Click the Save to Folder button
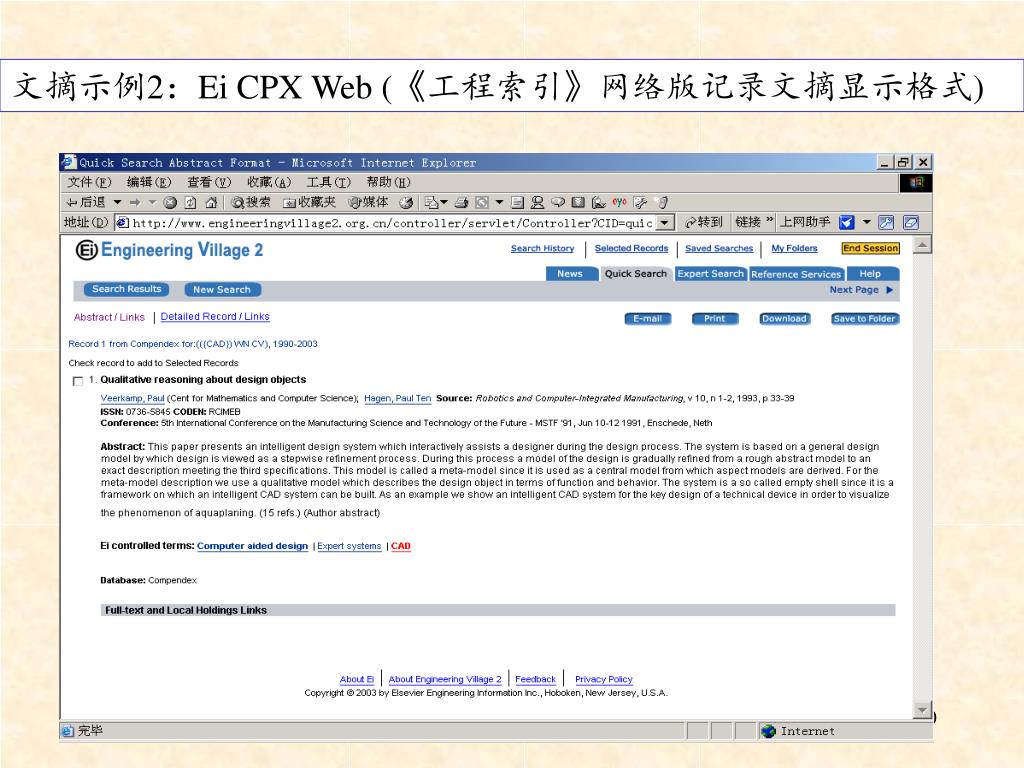The image size is (1024, 768). coord(864,319)
